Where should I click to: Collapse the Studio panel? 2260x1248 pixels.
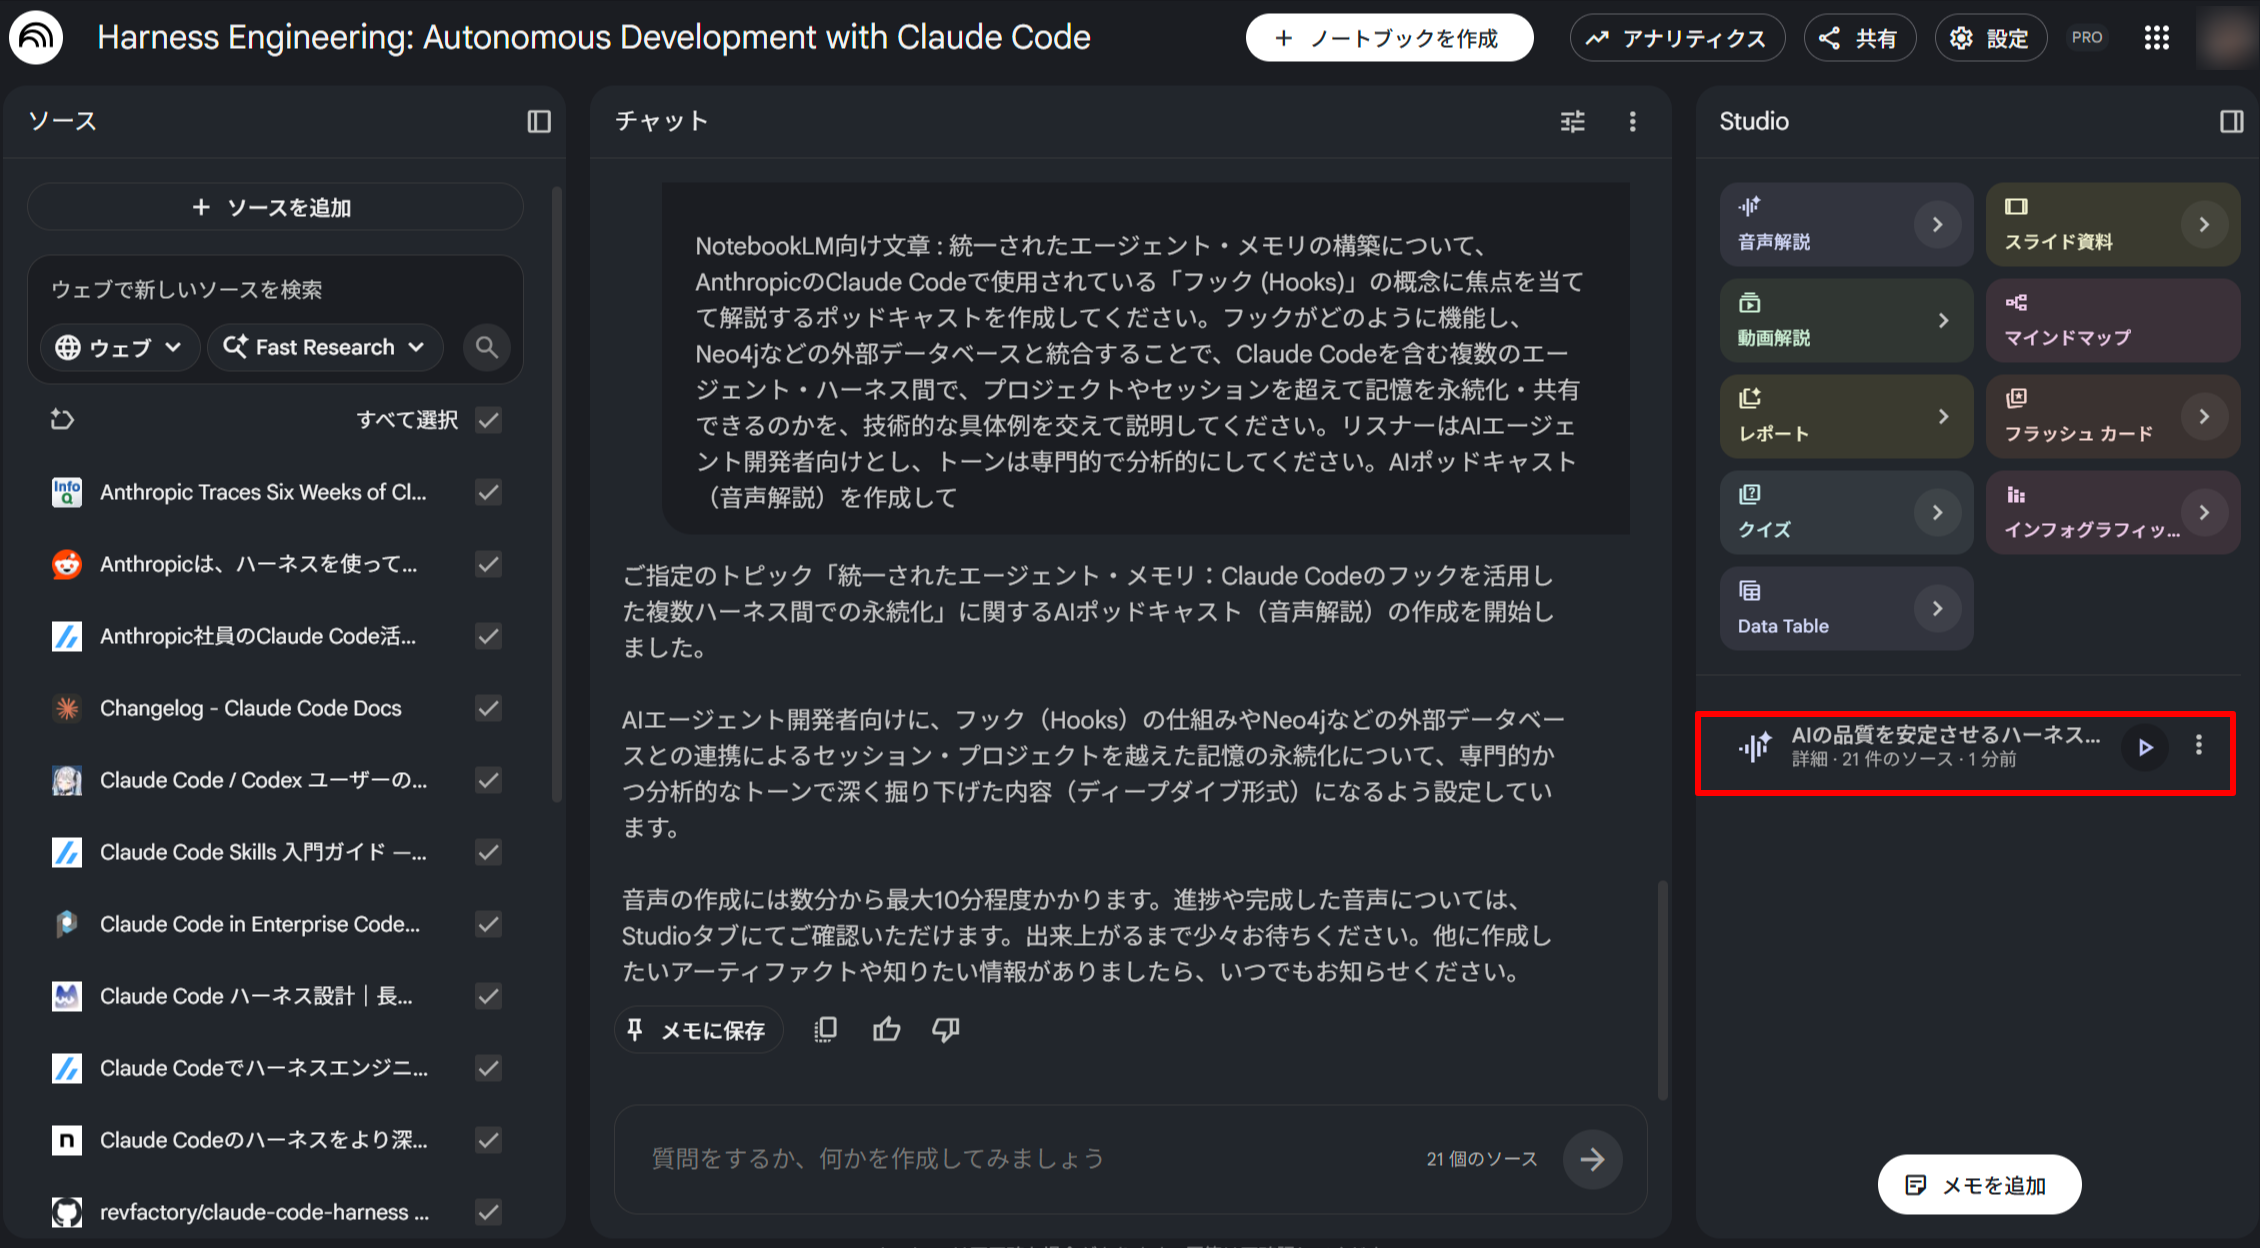(x=2231, y=121)
